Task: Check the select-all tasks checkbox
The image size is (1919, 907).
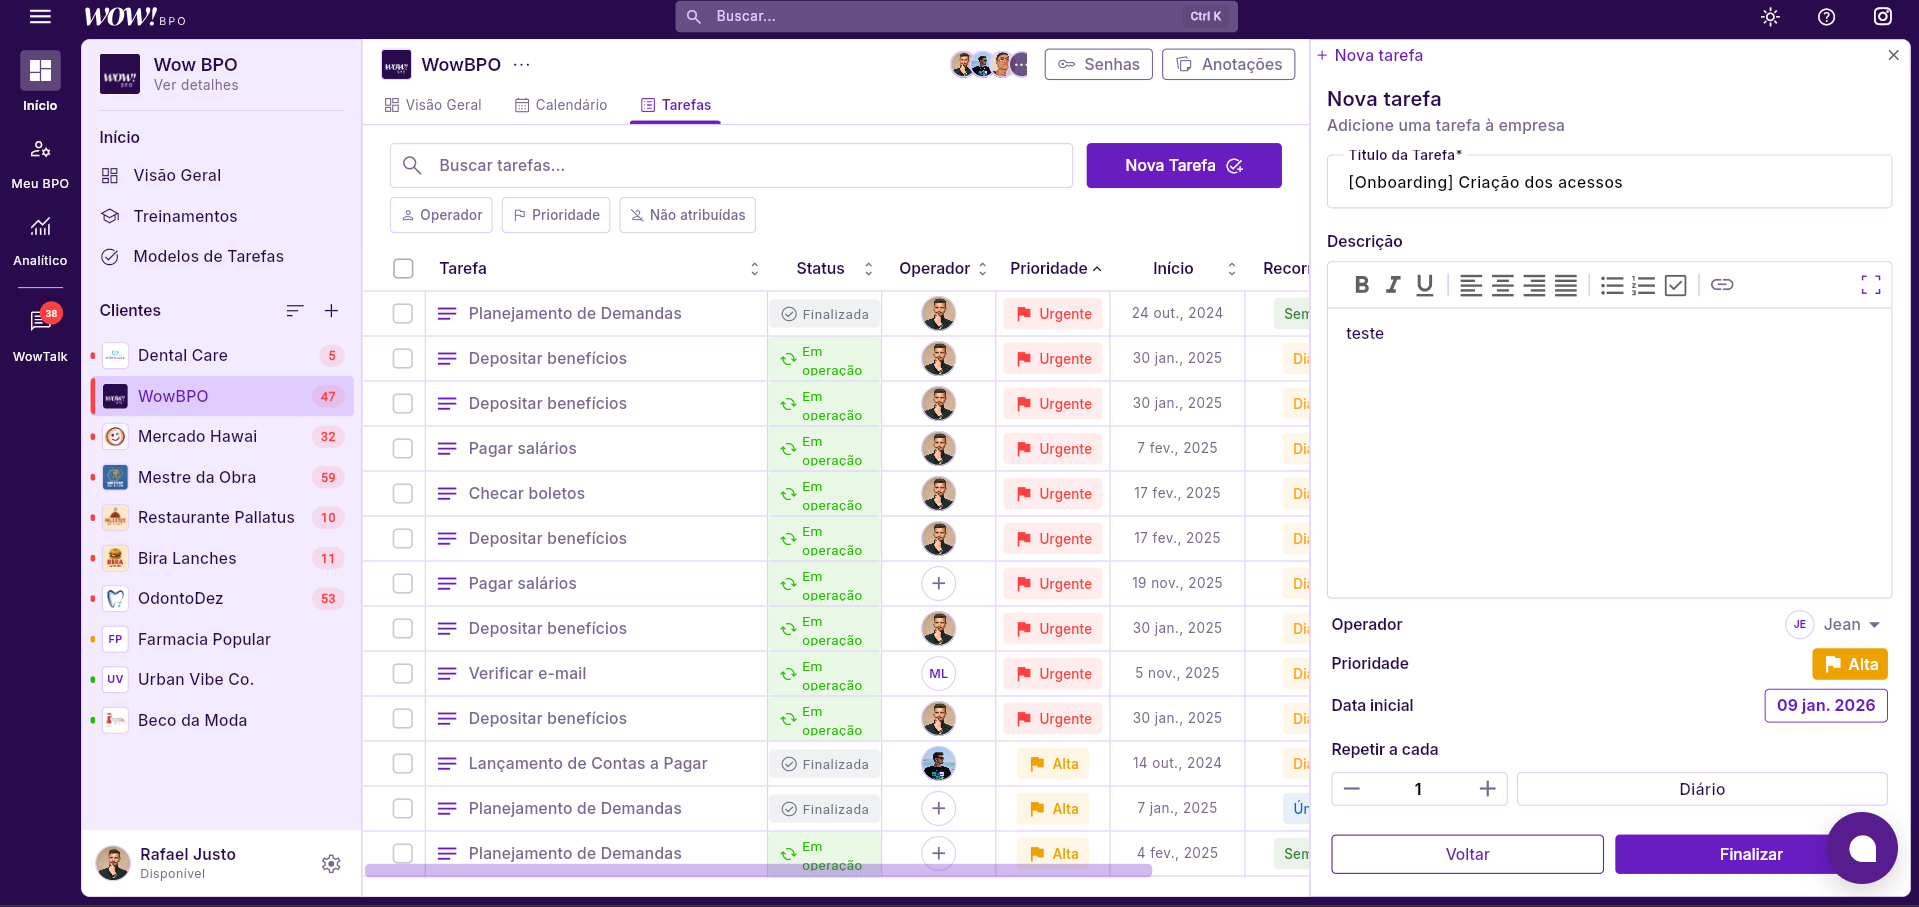Action: pyautogui.click(x=403, y=268)
